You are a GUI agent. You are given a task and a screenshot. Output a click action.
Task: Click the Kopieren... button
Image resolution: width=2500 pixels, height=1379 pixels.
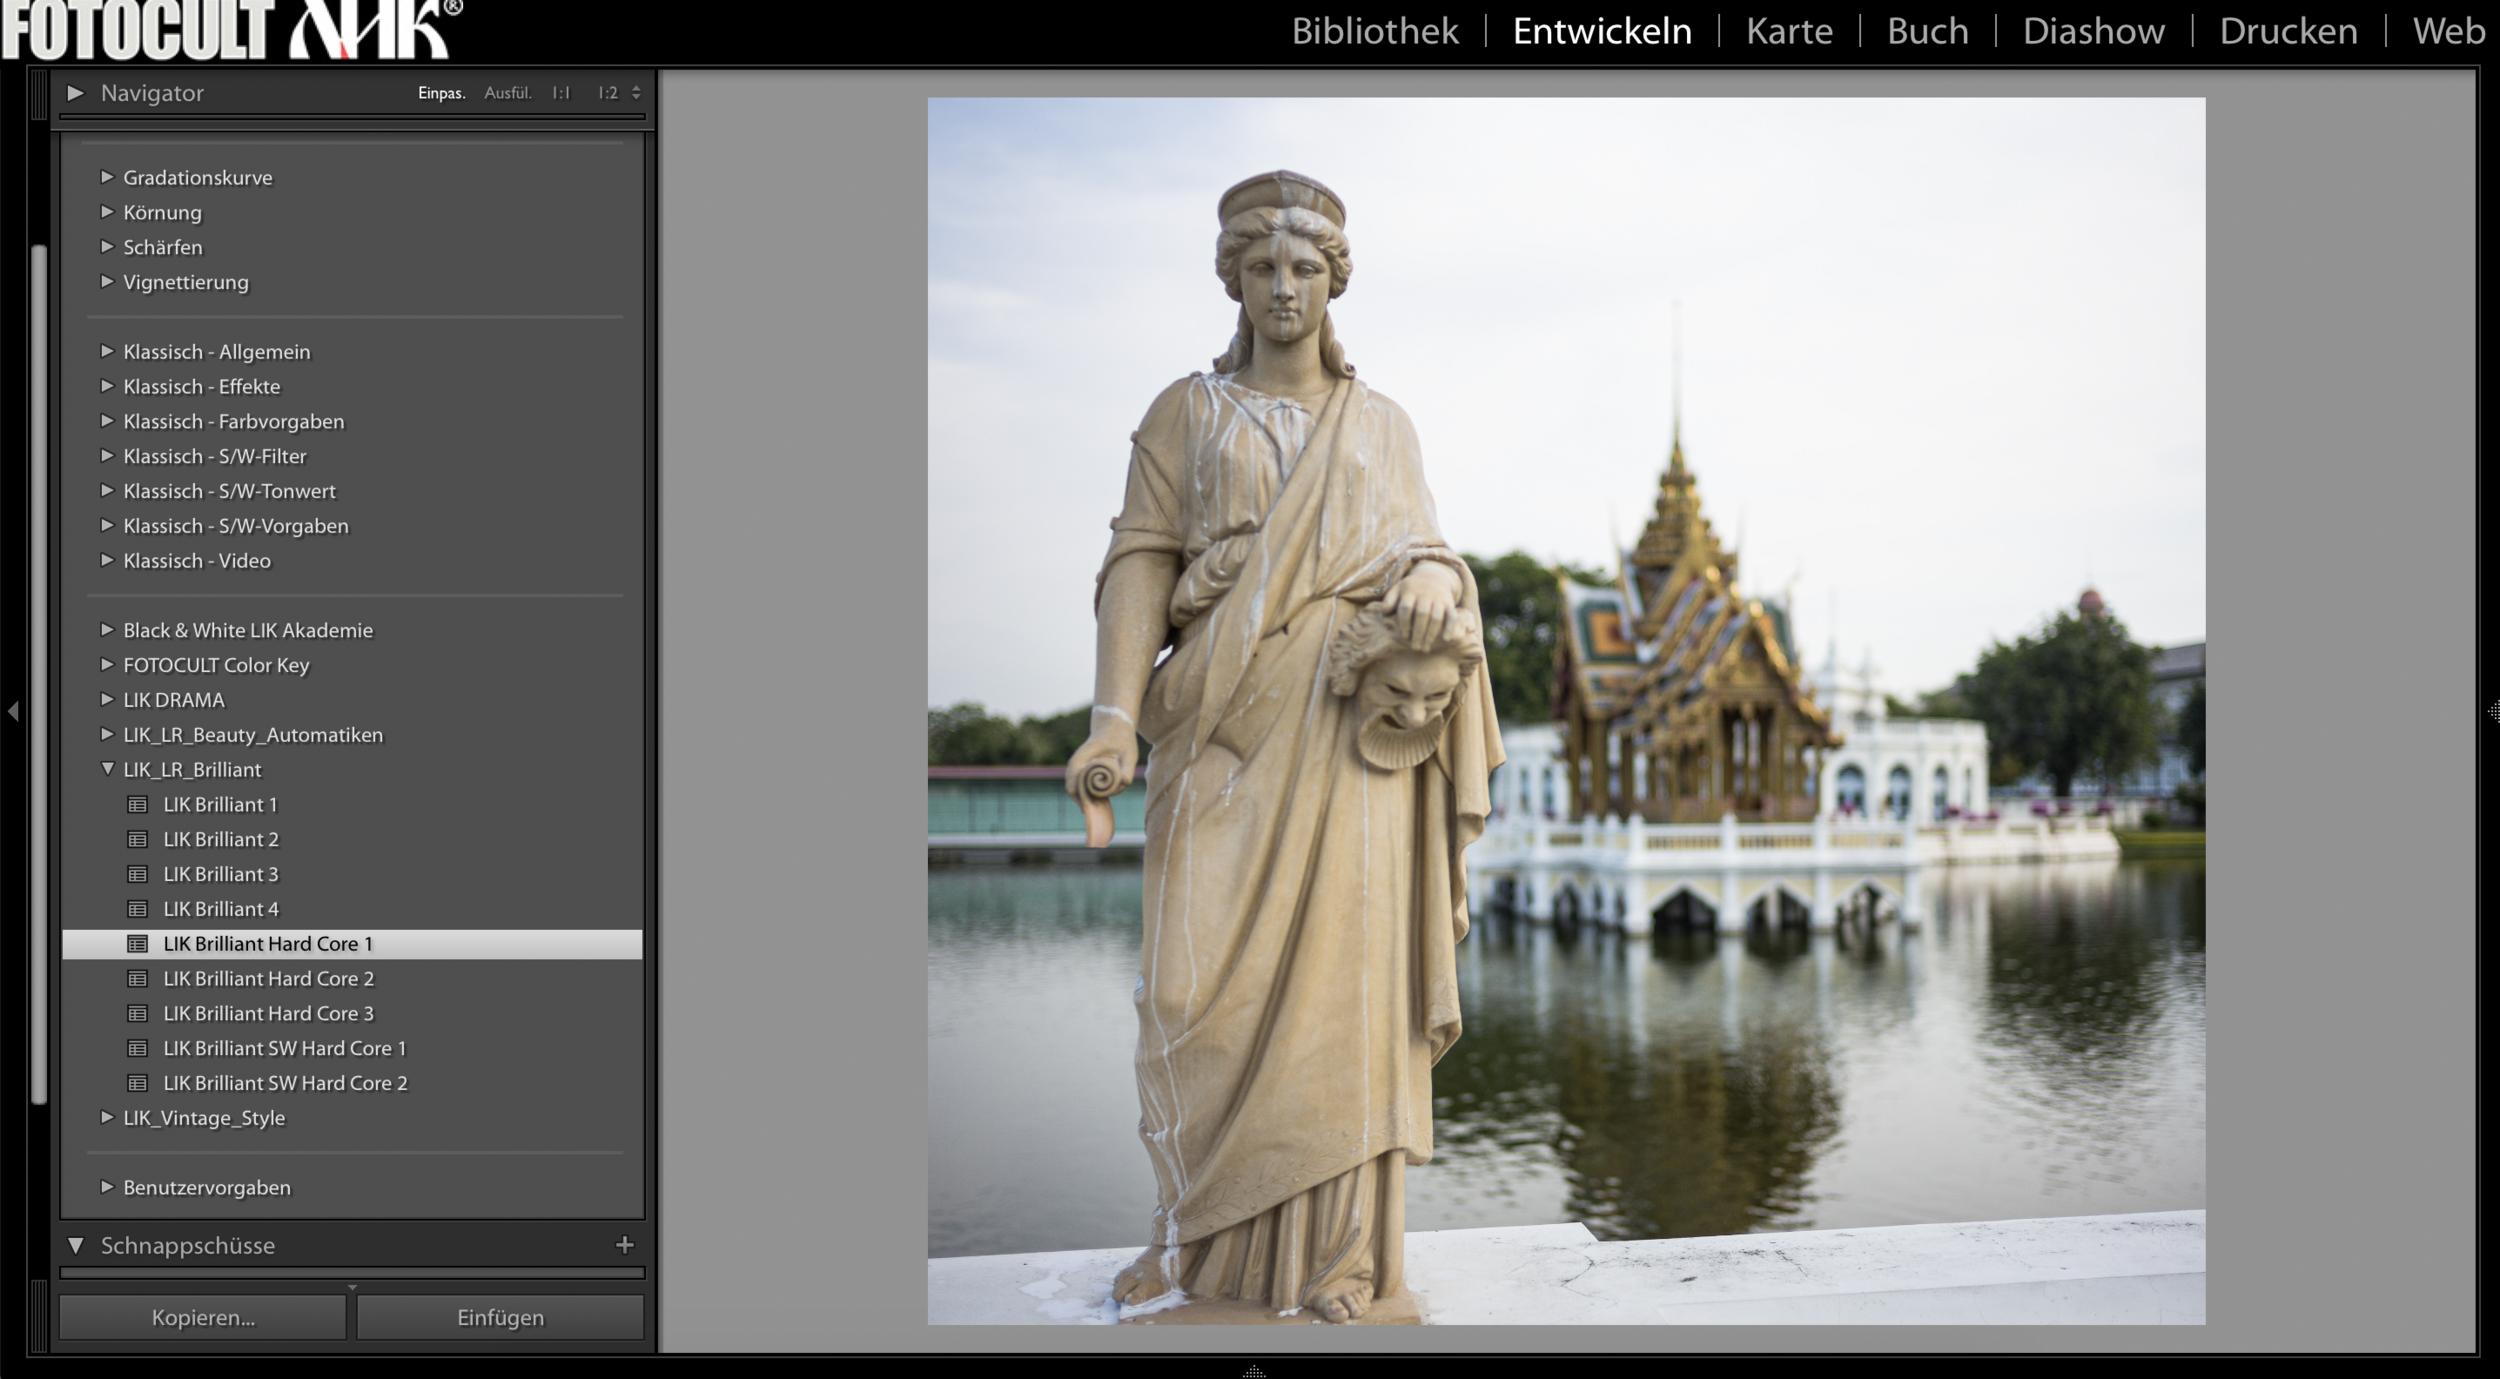(x=203, y=1317)
